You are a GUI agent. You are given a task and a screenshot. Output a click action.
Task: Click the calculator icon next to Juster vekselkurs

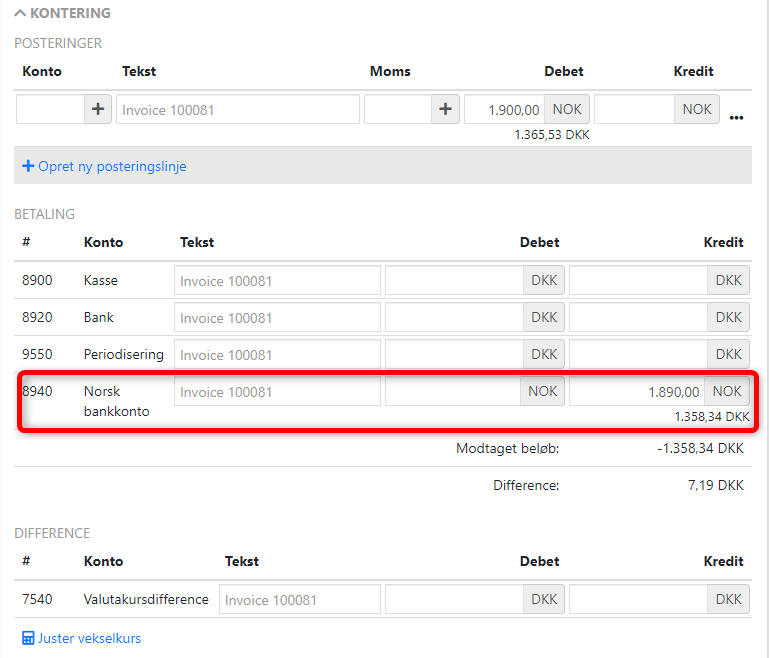[28, 638]
